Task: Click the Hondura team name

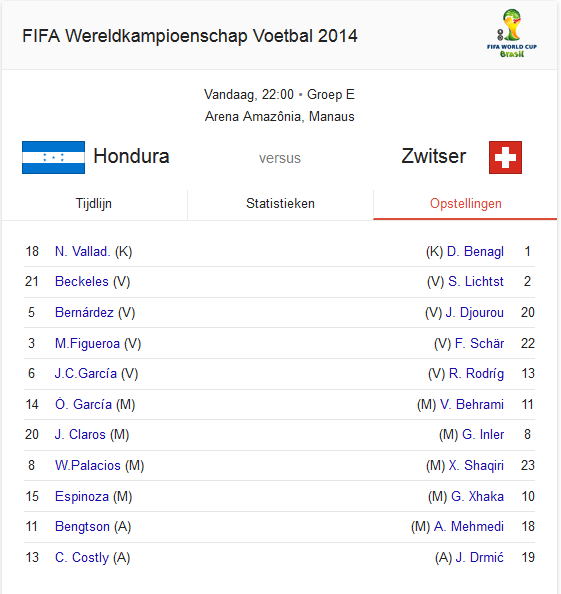Action: 131,156
